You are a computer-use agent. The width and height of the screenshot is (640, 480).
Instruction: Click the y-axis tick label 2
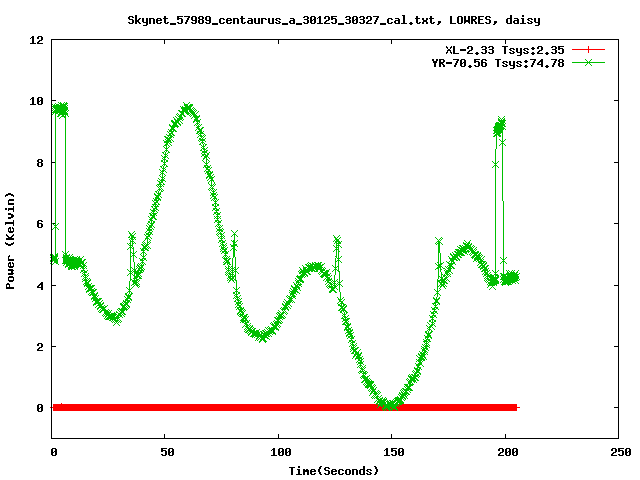coord(40,347)
